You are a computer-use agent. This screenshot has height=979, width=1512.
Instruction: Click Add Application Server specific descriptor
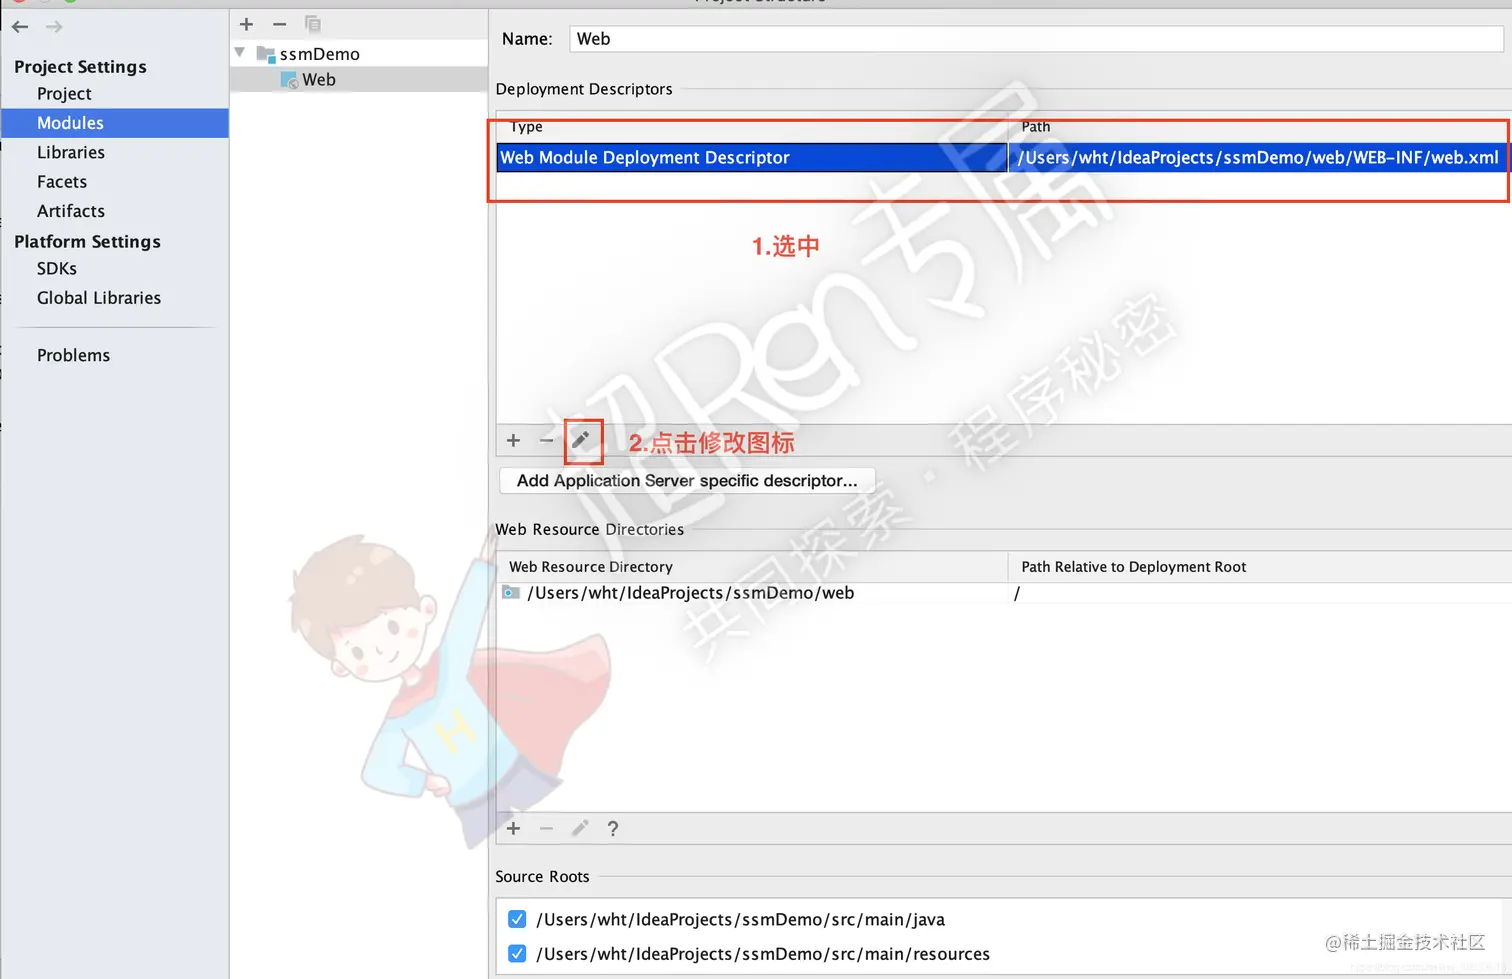(x=687, y=481)
